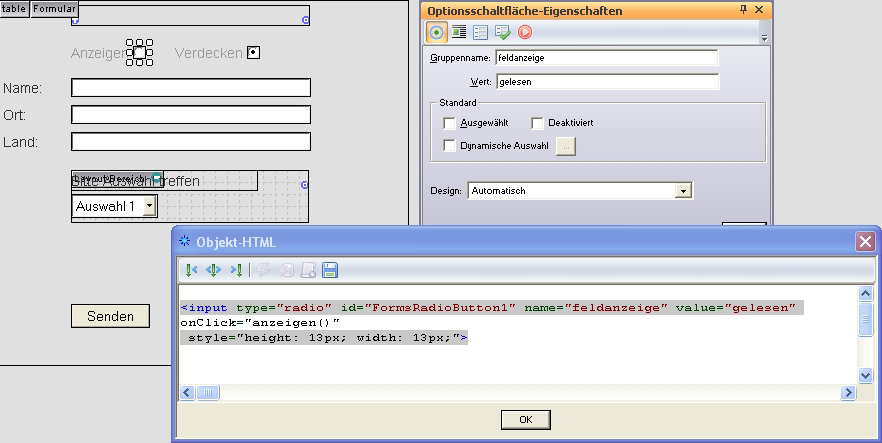Select the Verdecken radio button
This screenshot has height=443, width=882.
tap(253, 52)
